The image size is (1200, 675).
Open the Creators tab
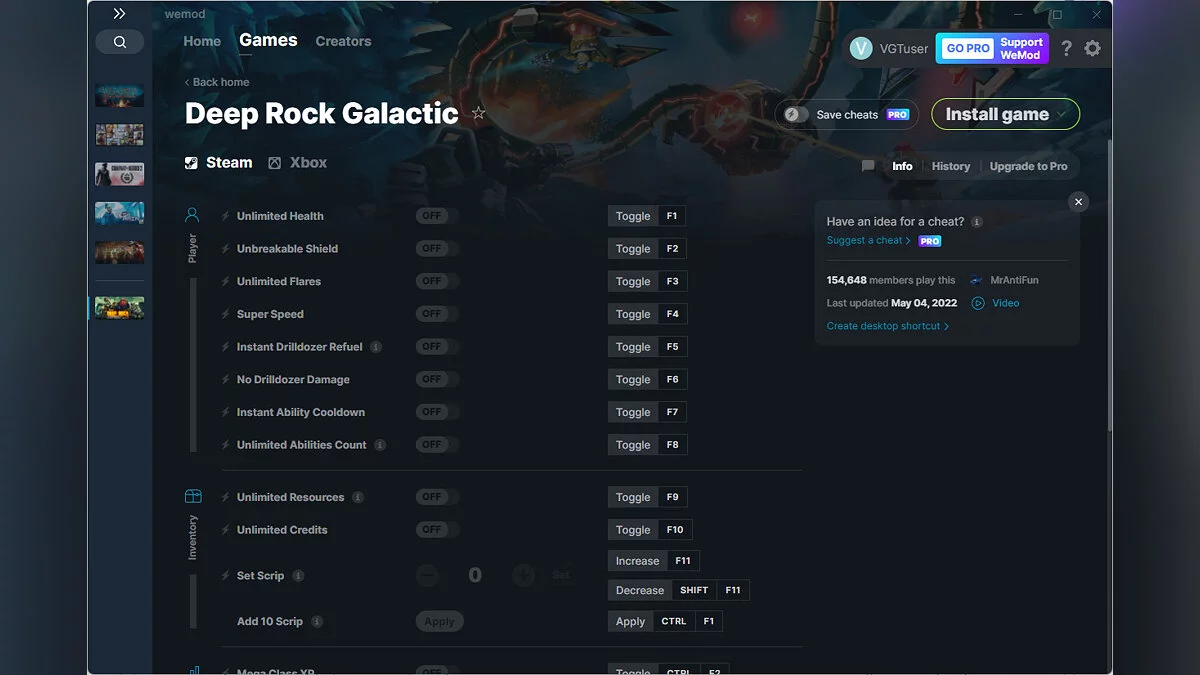[343, 41]
